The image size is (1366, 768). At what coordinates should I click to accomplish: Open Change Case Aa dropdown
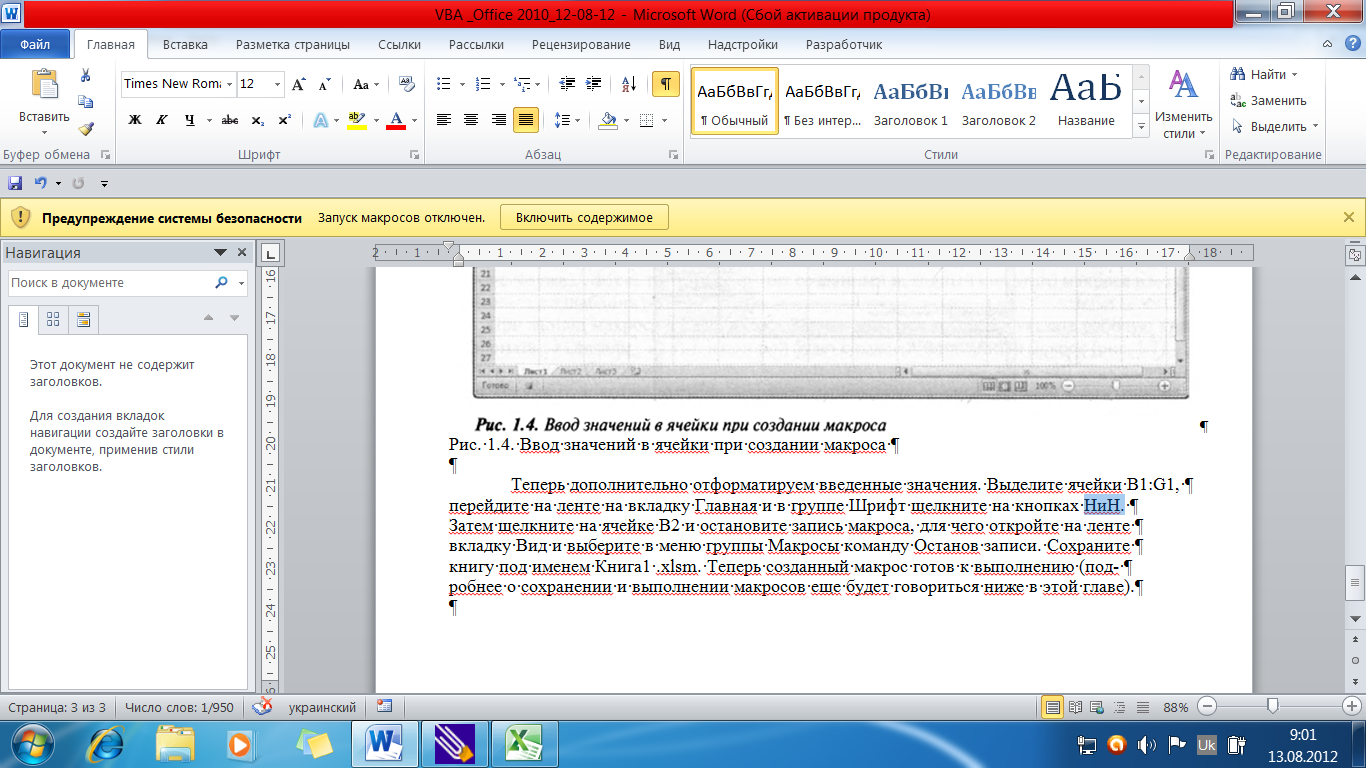[x=365, y=85]
